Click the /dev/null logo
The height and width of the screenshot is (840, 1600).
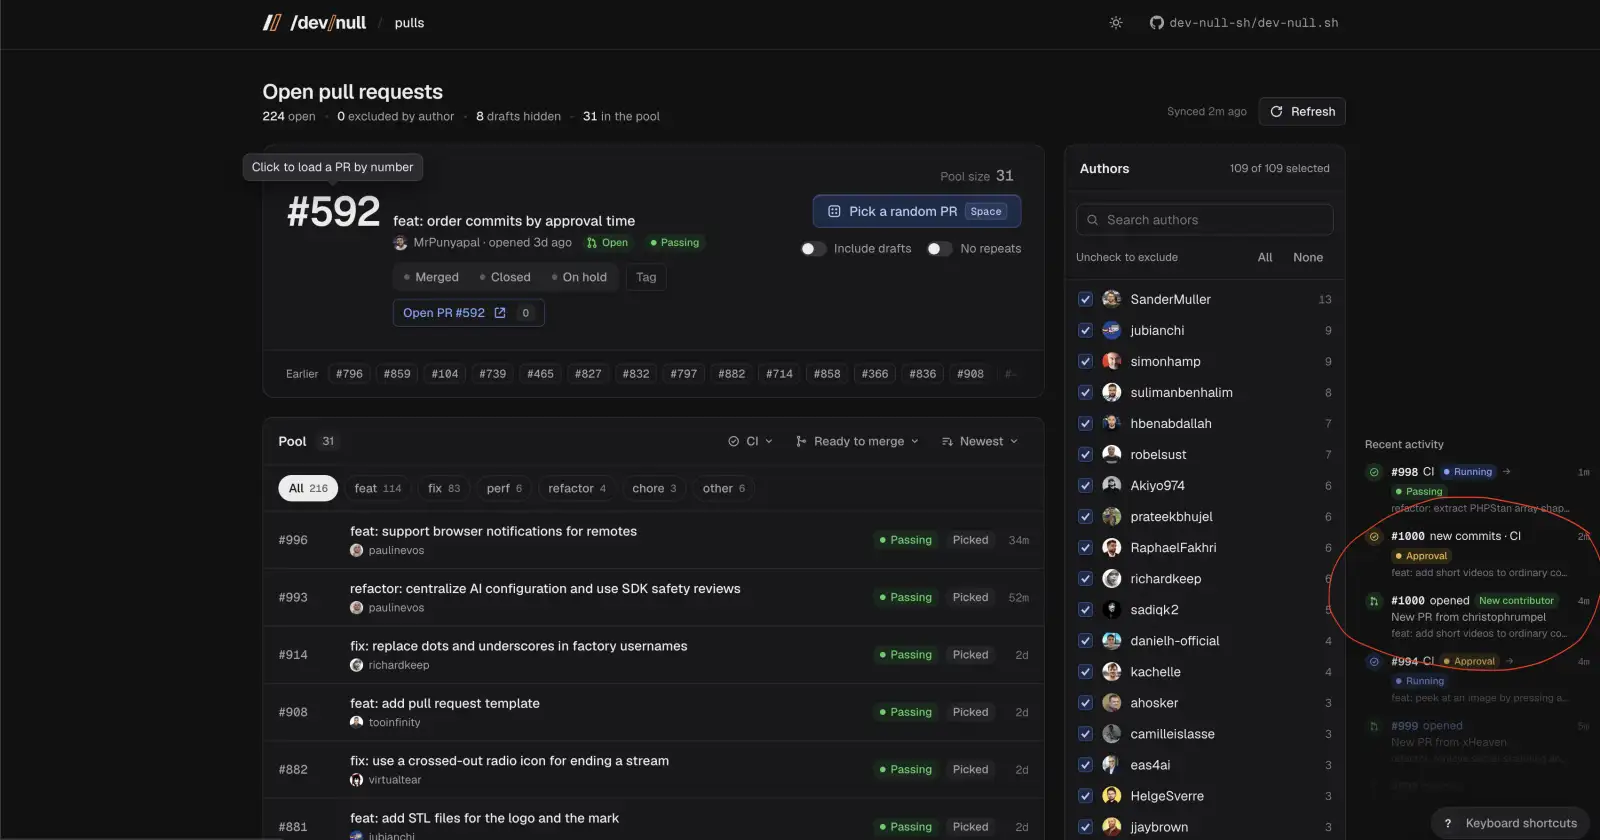click(314, 23)
